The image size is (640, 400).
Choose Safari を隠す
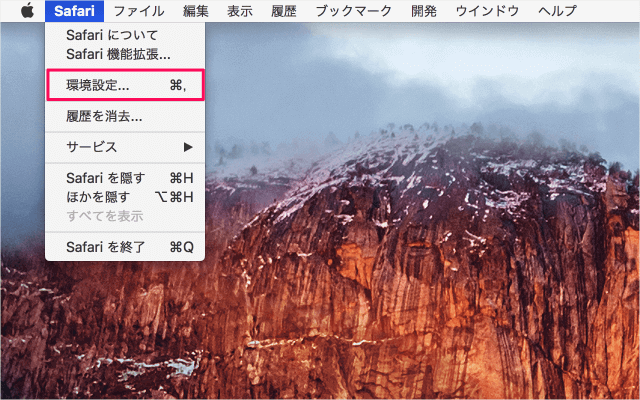tap(125, 178)
